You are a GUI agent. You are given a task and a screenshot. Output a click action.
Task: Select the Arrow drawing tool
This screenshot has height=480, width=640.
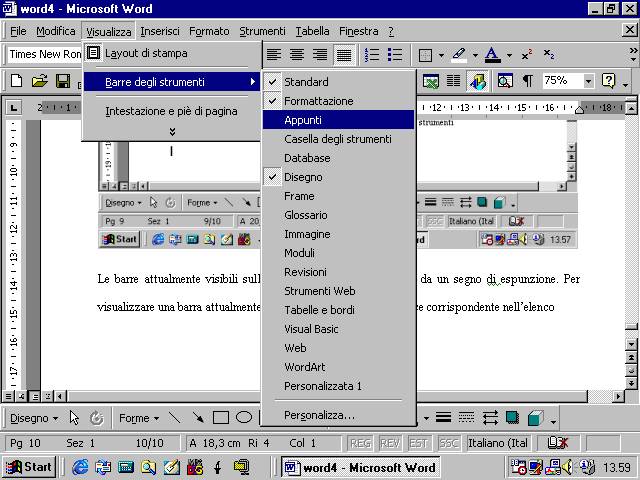click(x=198, y=418)
